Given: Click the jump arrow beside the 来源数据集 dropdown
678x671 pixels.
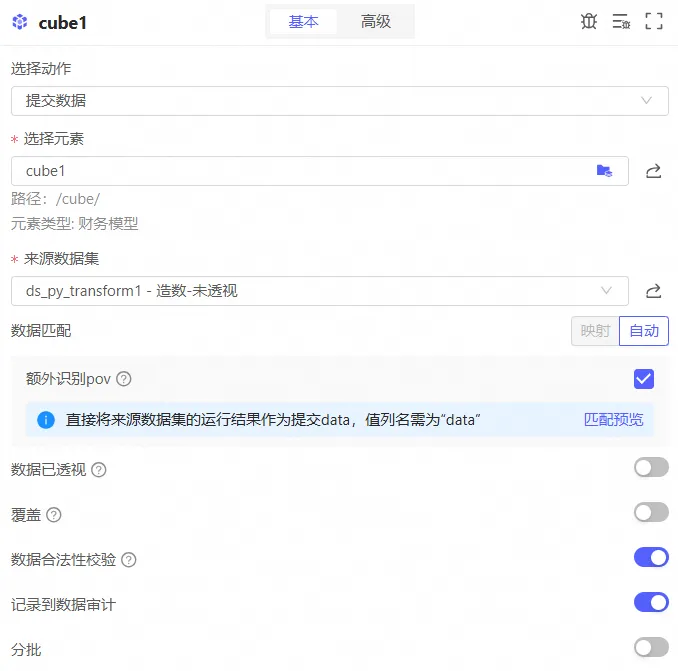Looking at the screenshot, I should (x=653, y=291).
